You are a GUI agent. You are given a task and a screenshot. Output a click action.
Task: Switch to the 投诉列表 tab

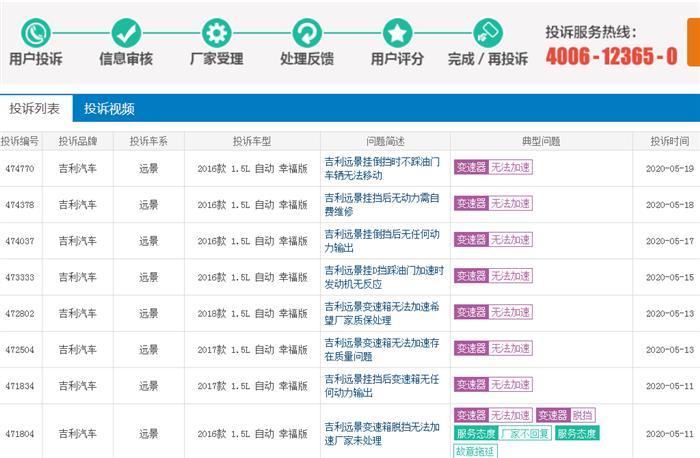point(35,108)
